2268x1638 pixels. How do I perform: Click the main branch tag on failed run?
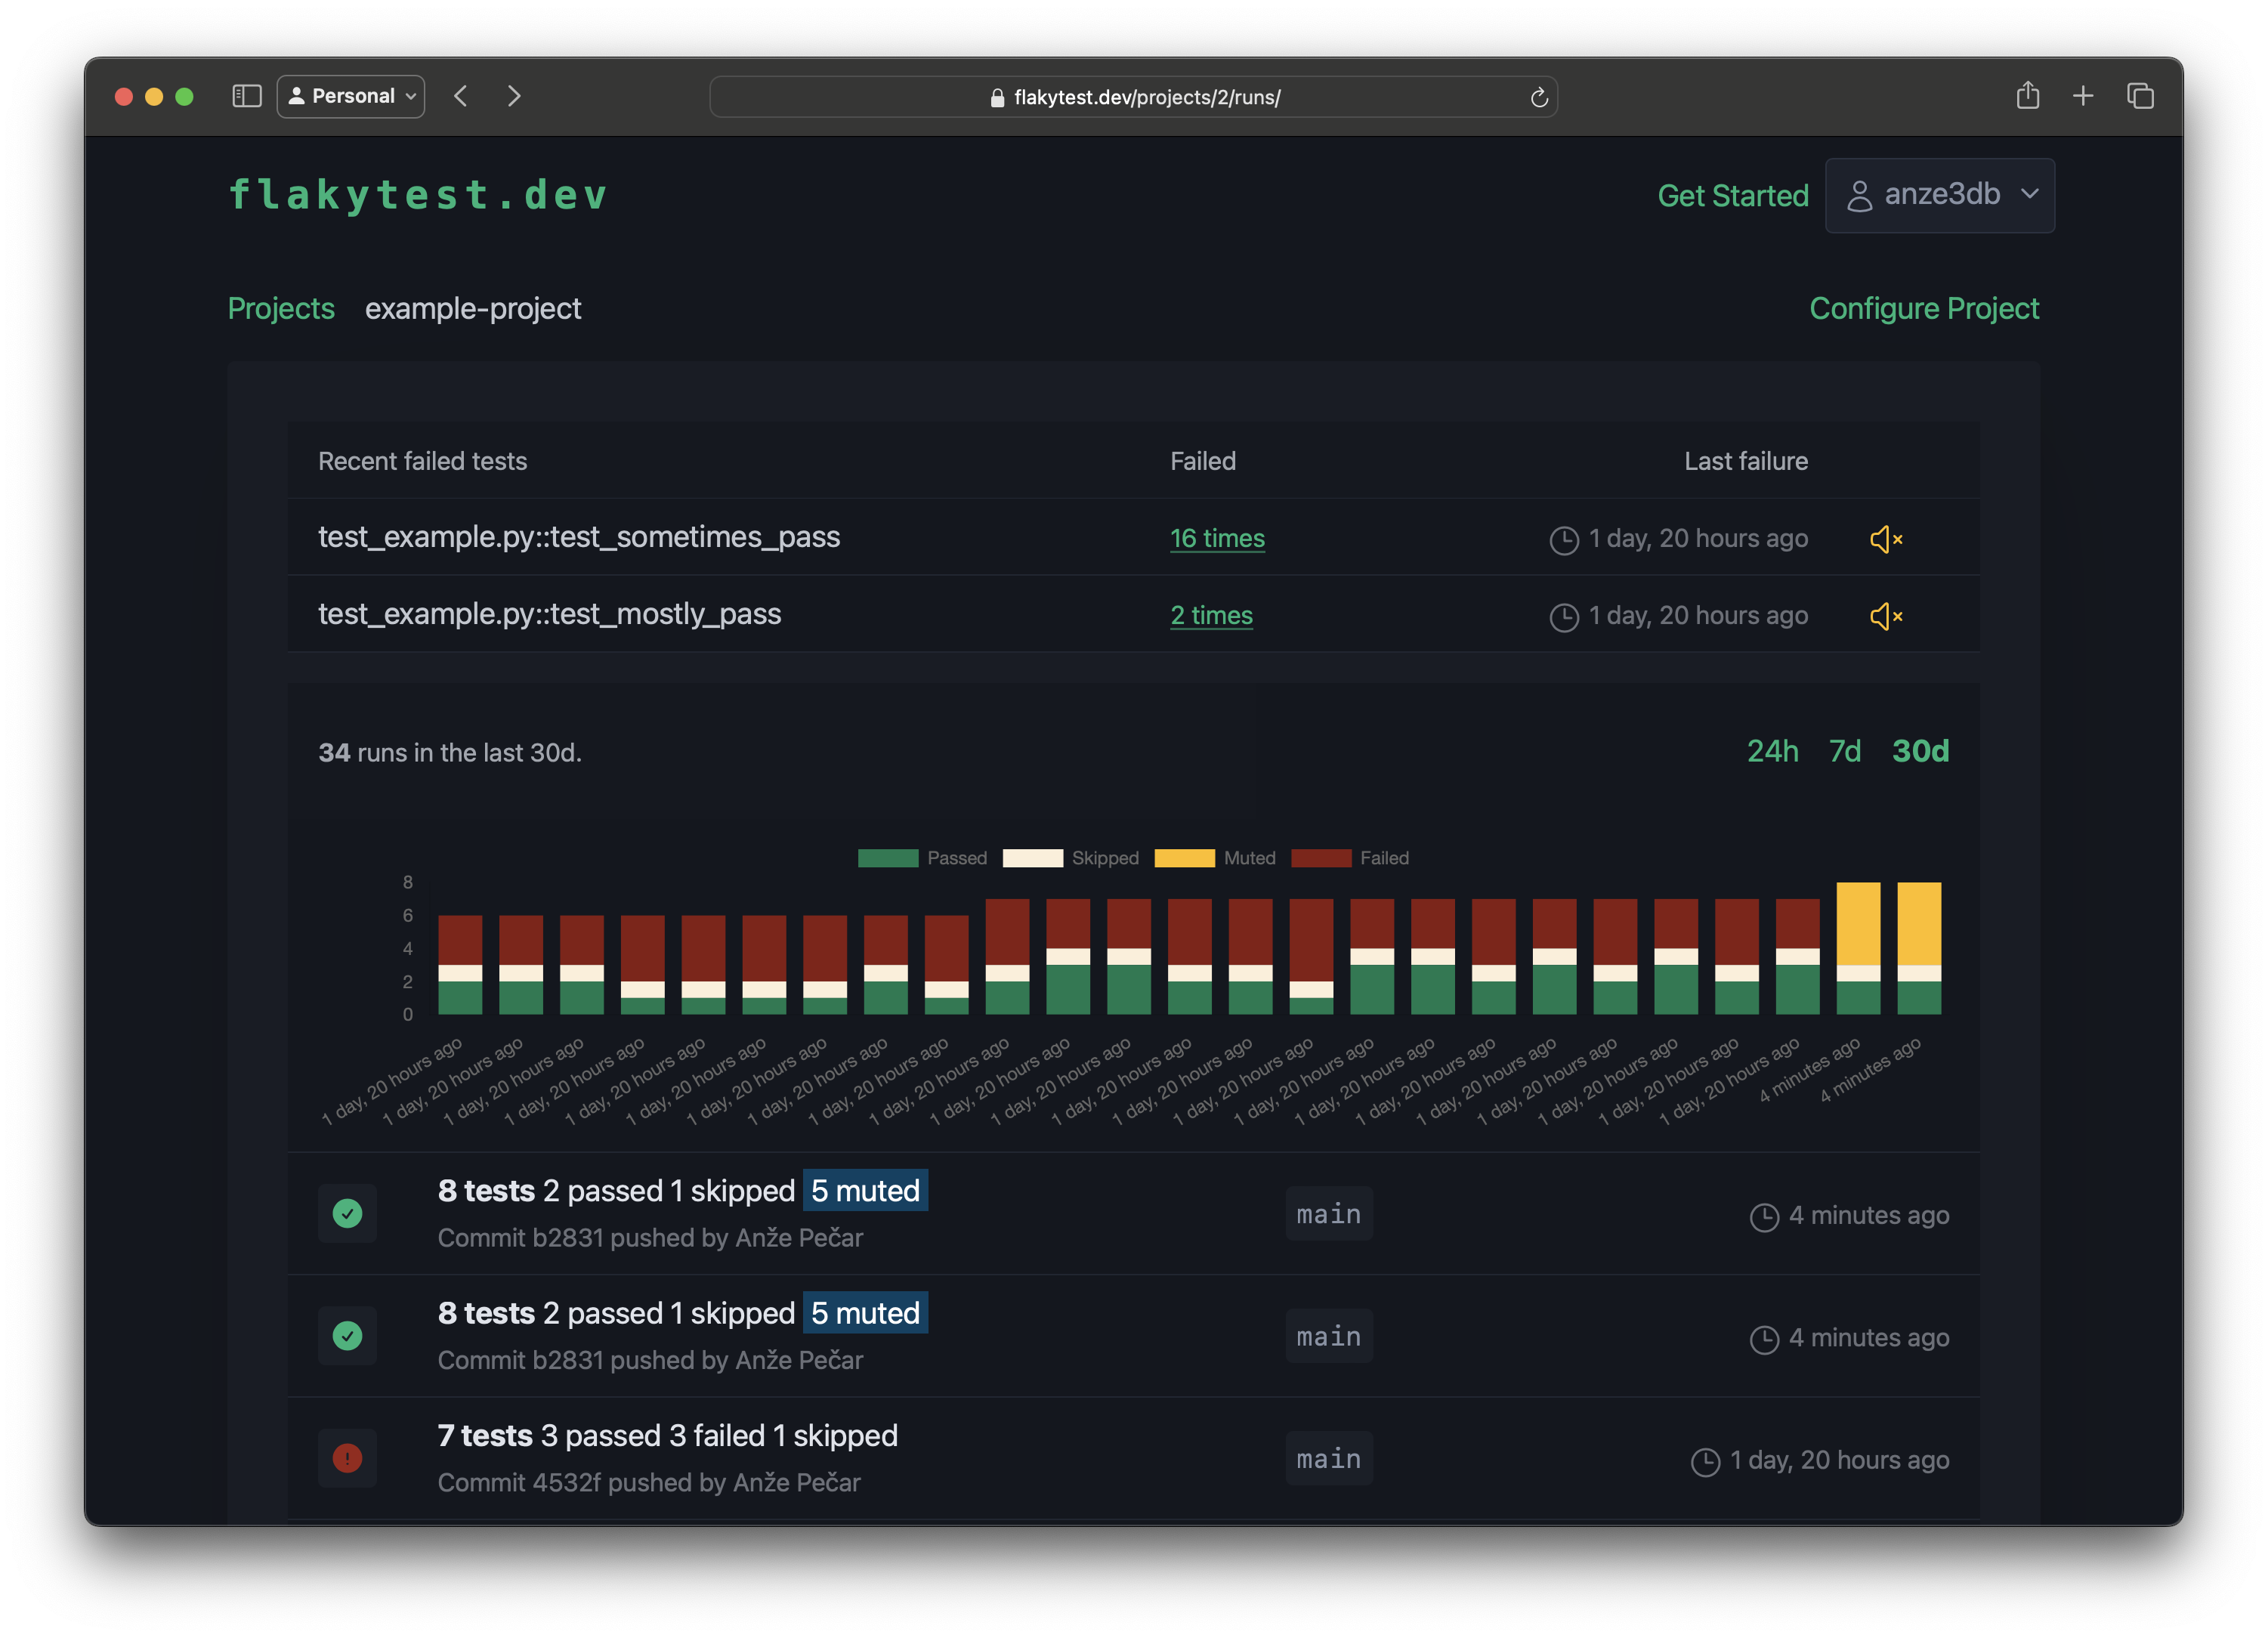[1329, 1458]
